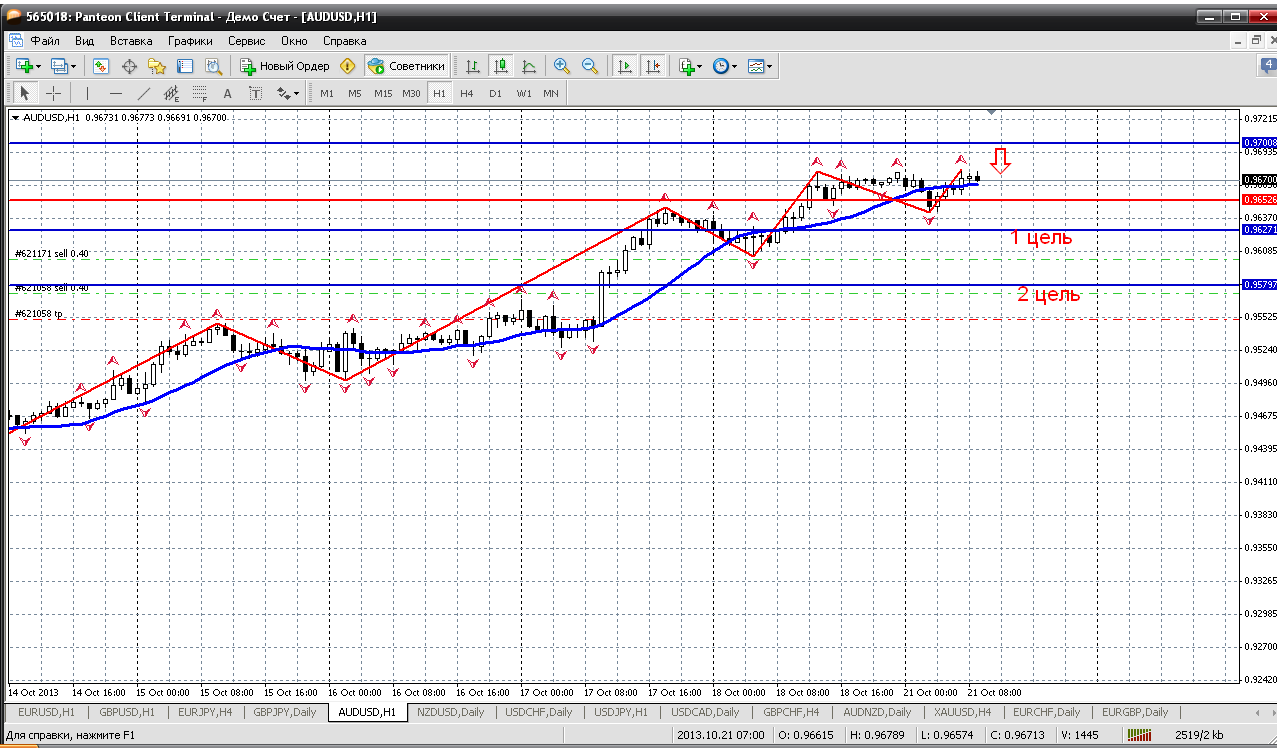Image resolution: width=1288 pixels, height=748 pixels.
Task: Open the Market Watch window icon
Action: (x=101, y=66)
